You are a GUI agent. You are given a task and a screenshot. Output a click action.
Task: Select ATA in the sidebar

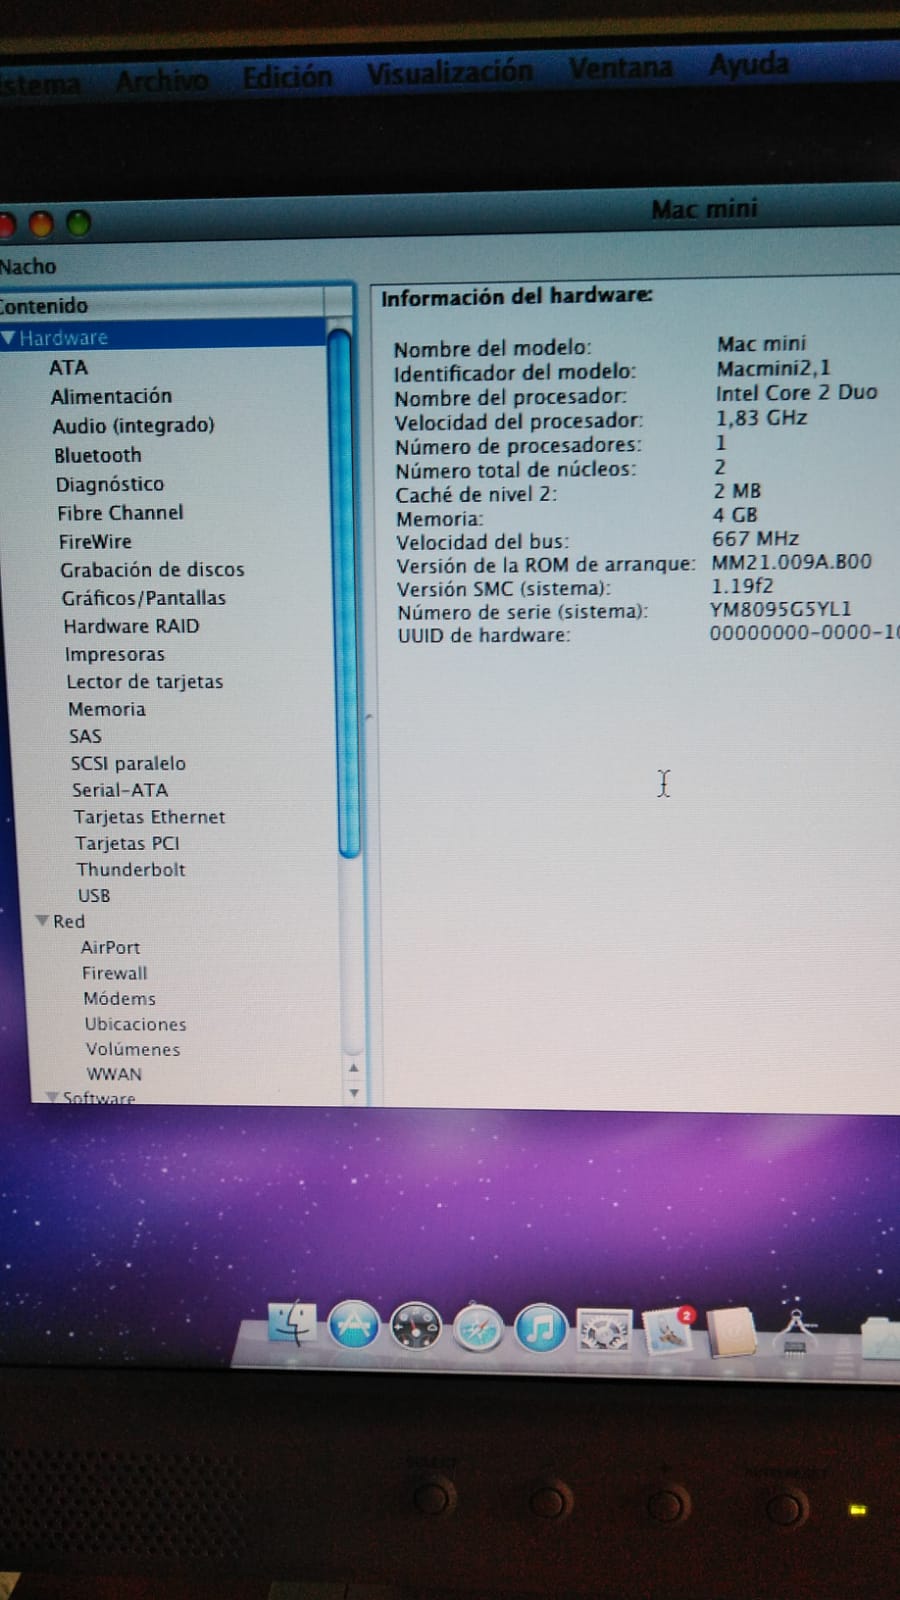(x=68, y=367)
